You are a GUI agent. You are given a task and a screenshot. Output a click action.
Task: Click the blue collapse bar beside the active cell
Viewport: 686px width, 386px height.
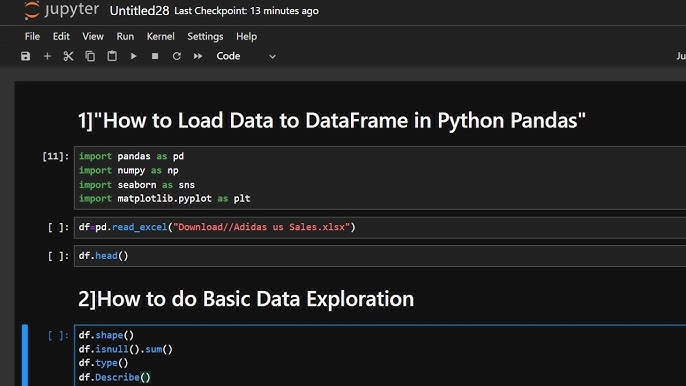[x=25, y=355]
